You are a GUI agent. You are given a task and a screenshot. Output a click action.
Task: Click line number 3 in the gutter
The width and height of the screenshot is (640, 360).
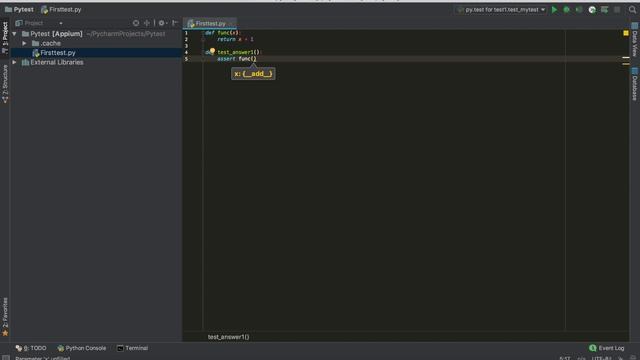pyautogui.click(x=186, y=46)
